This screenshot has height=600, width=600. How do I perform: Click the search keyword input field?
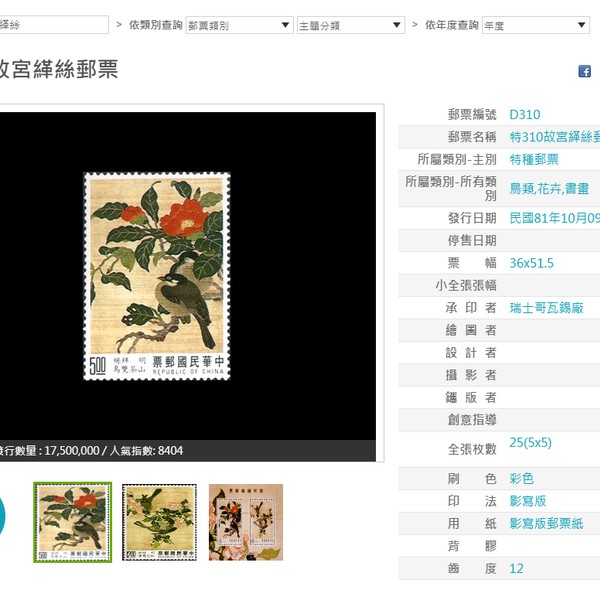(54, 25)
